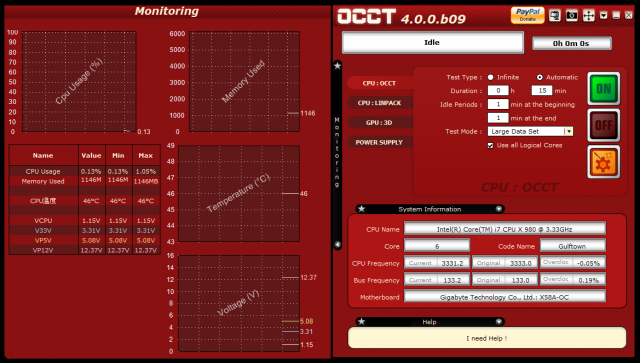Viewport: 640px width, 363px height.
Task: Select the Automatic test type
Action: click(x=540, y=77)
